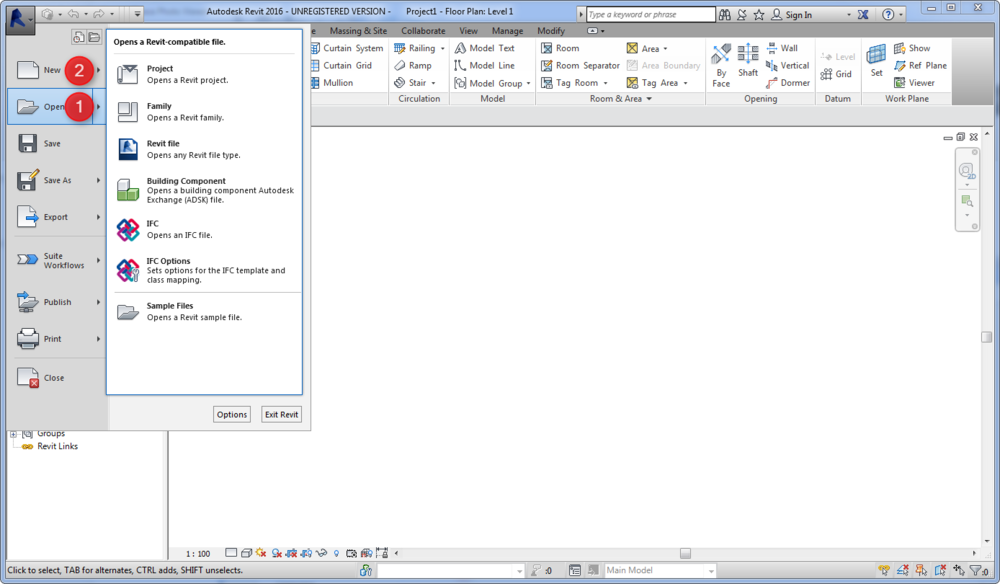
Task: Click the Set work plane tool
Action: tap(876, 61)
